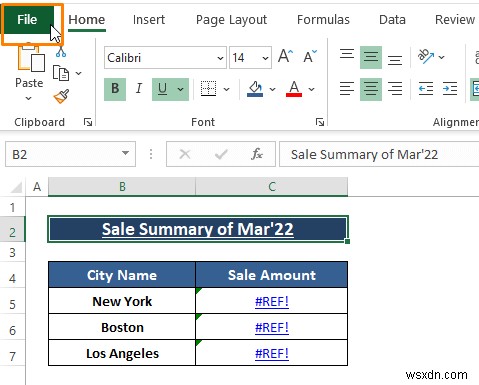
Task: Toggle Italic formatting
Action: point(139,89)
